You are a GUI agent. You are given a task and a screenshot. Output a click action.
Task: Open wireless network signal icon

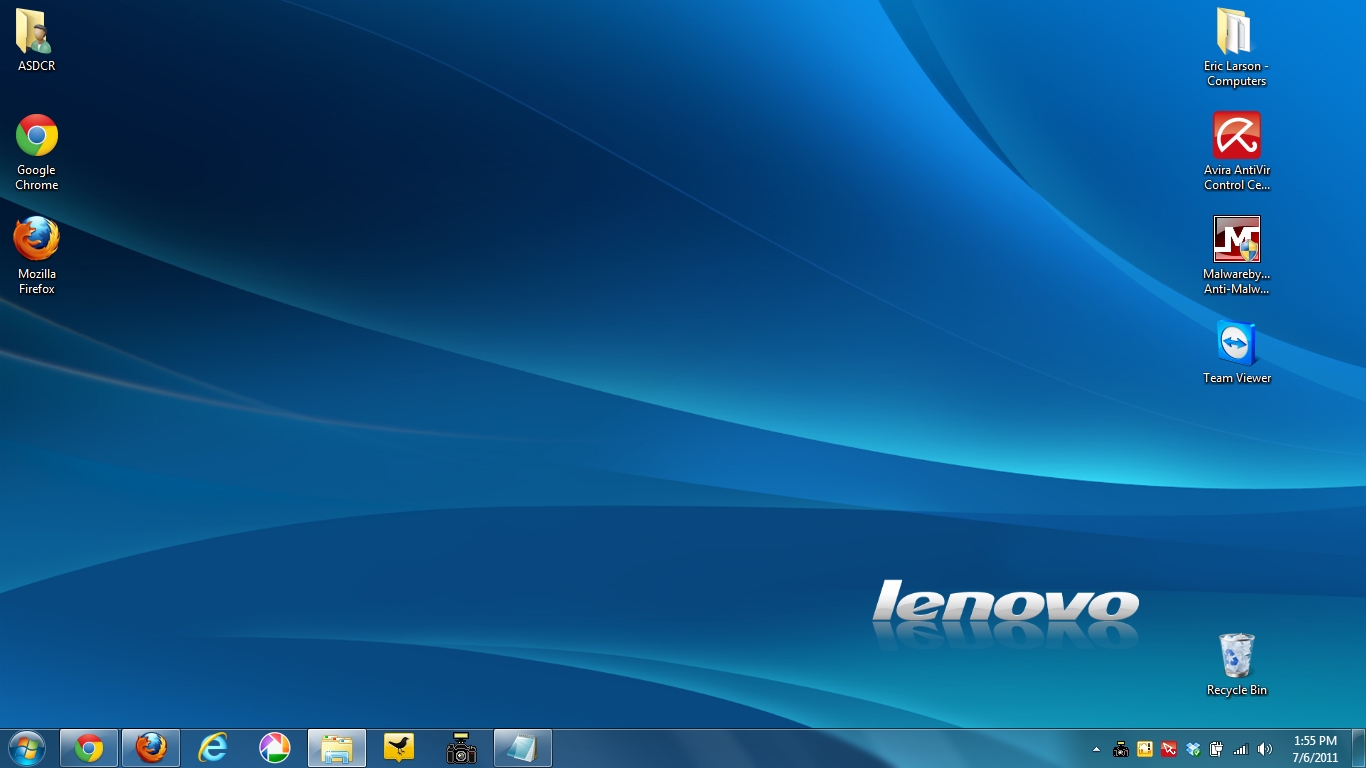point(1241,749)
